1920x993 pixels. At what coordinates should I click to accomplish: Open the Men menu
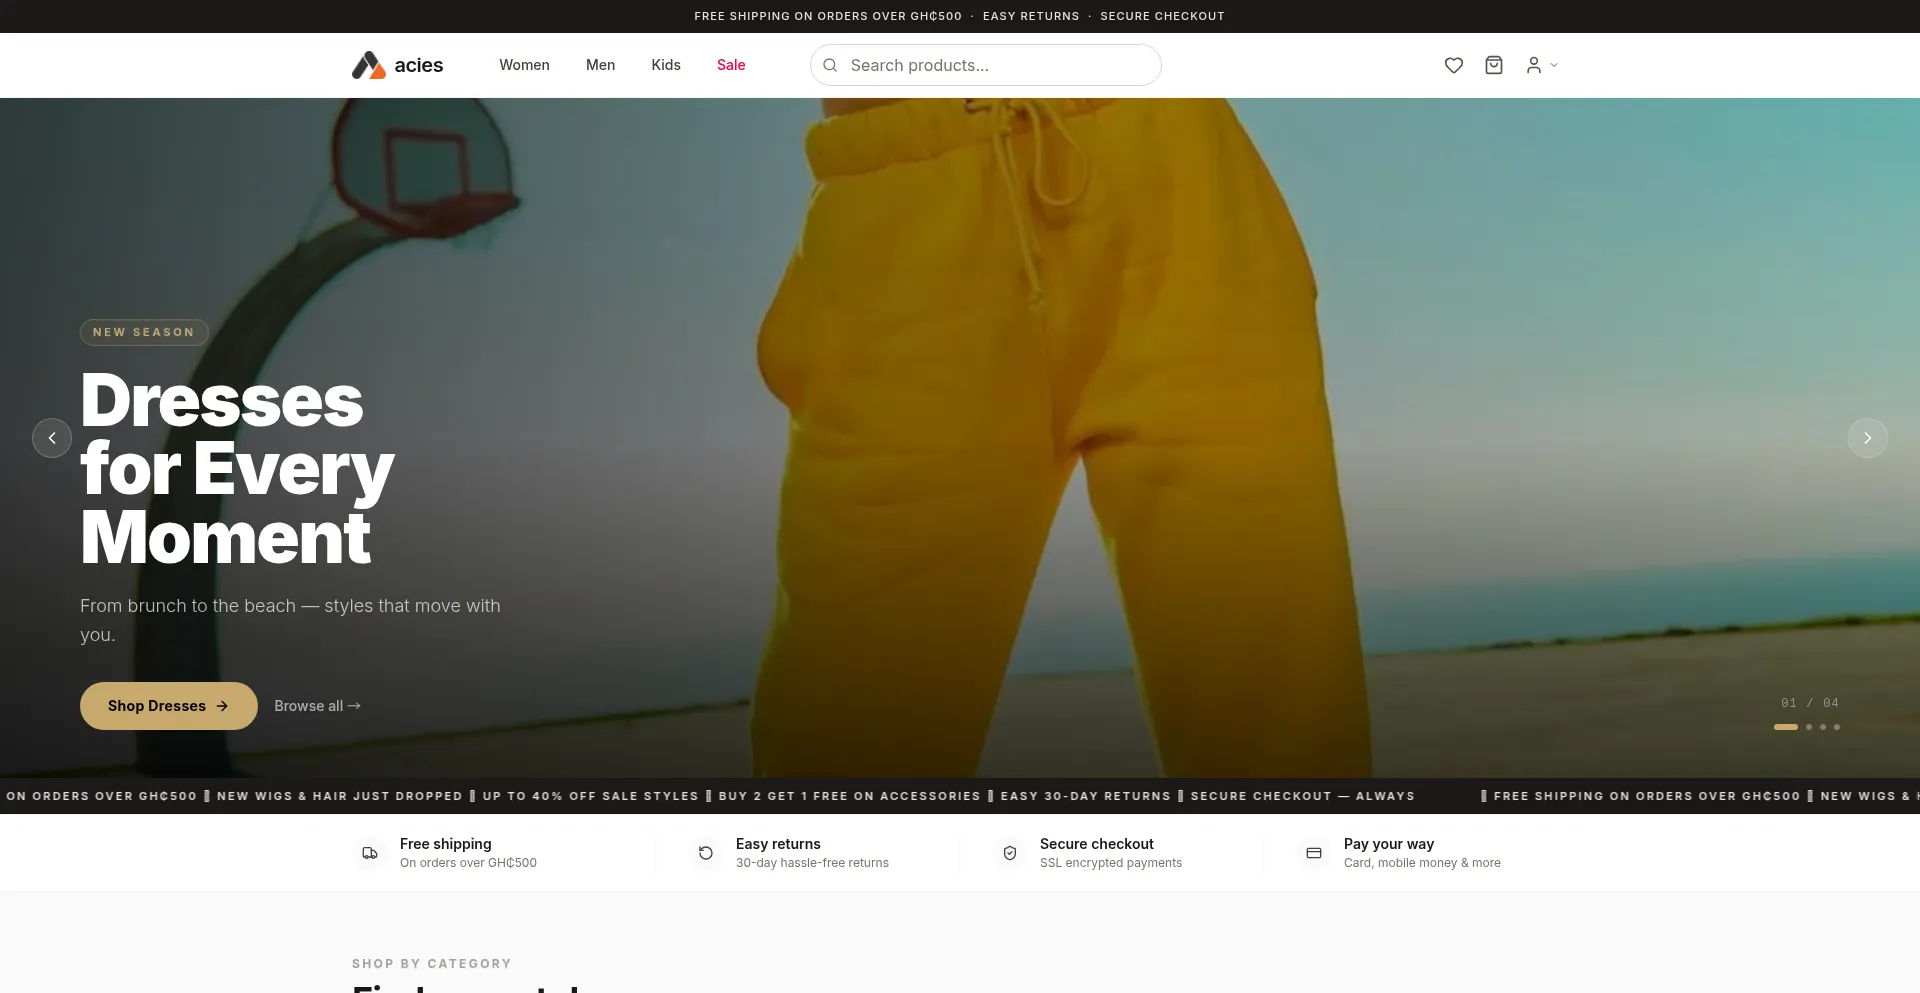(600, 65)
